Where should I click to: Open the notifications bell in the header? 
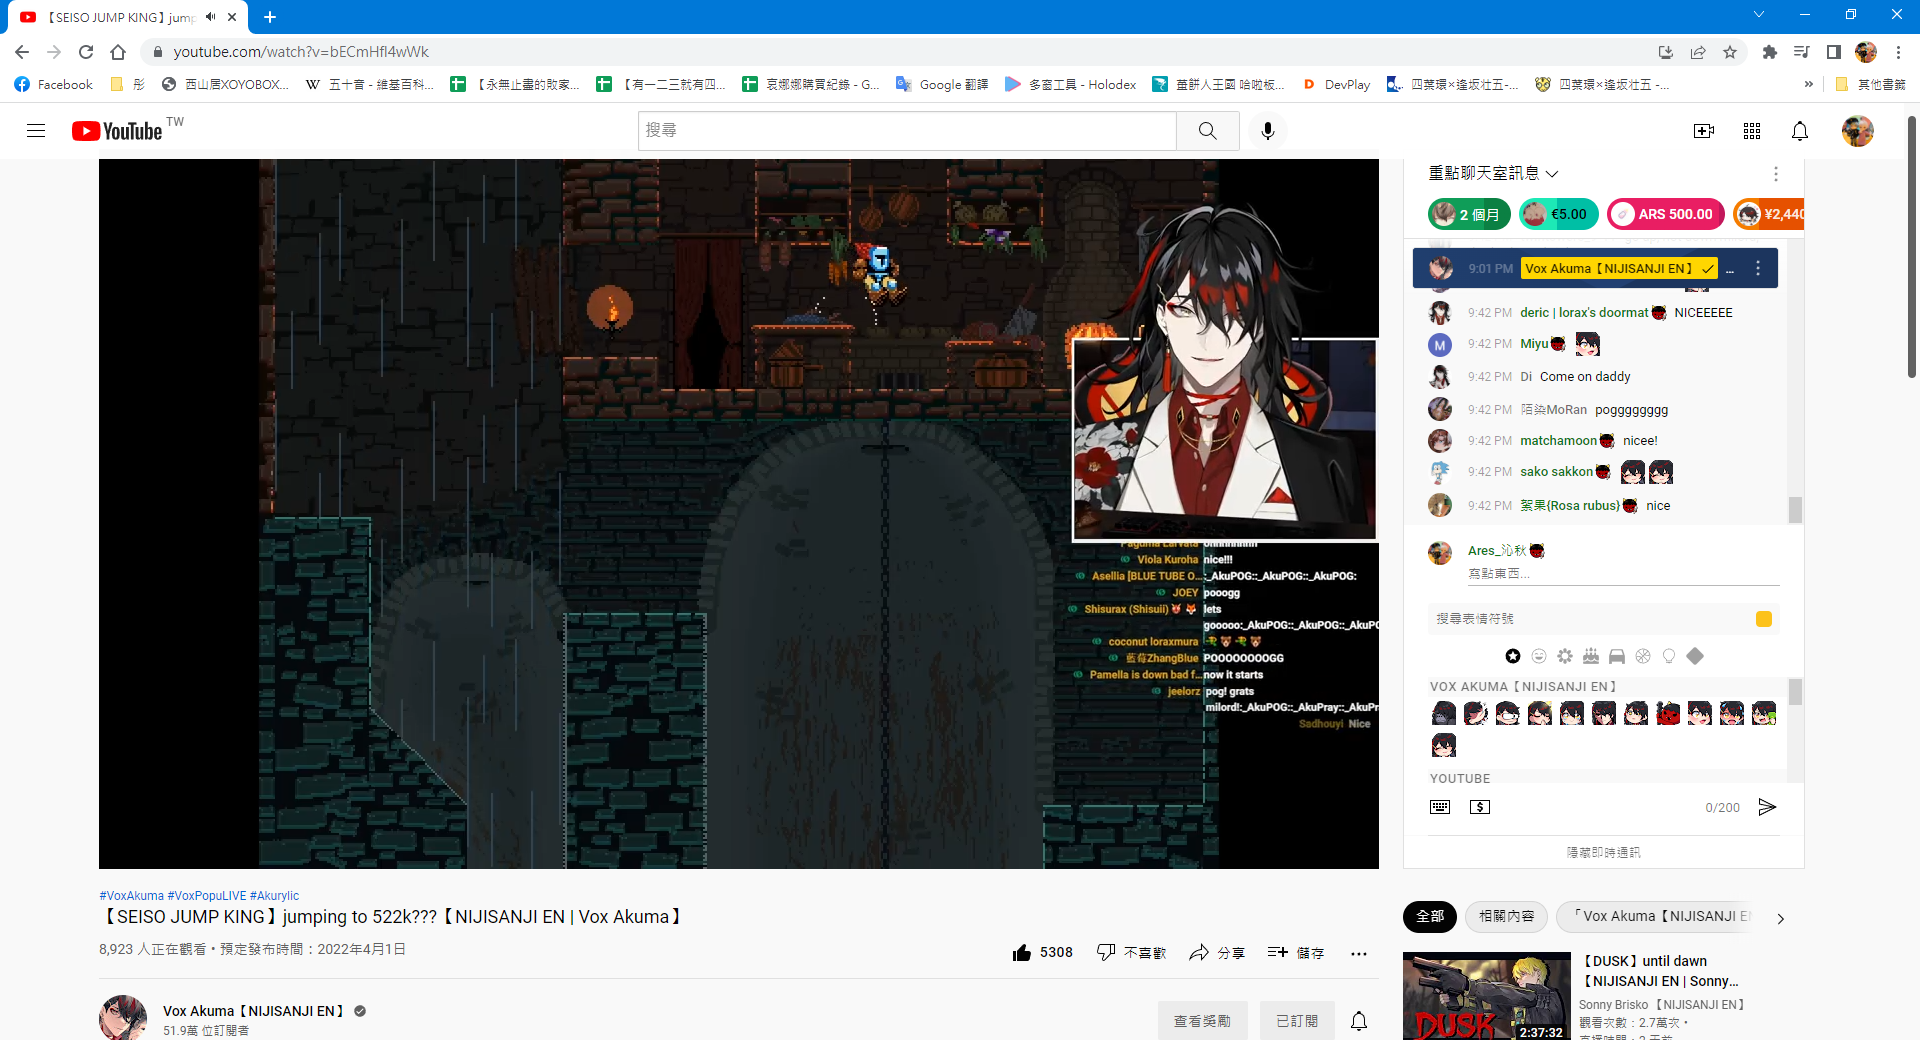[1800, 131]
